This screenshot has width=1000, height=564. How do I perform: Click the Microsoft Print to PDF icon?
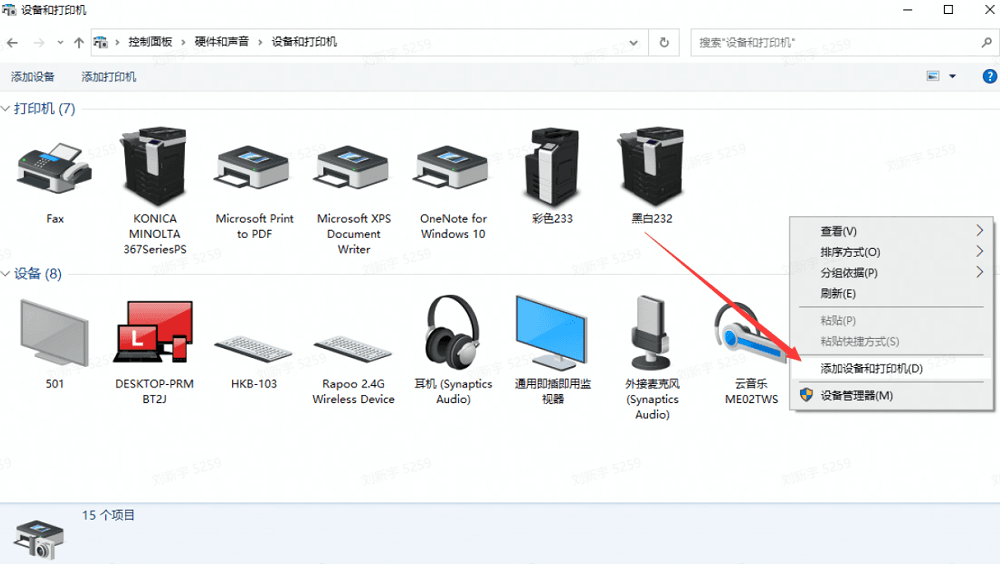click(x=254, y=167)
